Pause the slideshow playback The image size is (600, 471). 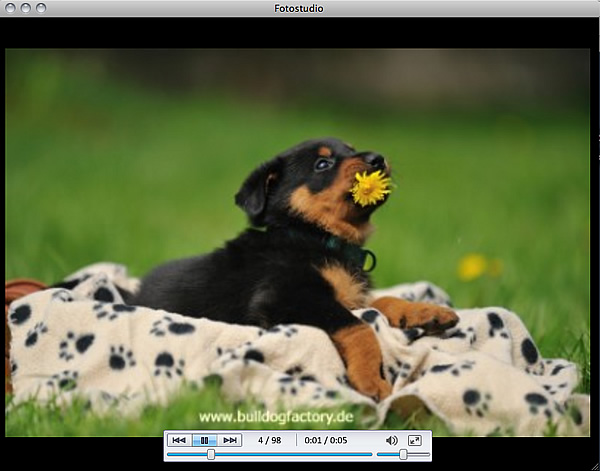pos(204,440)
